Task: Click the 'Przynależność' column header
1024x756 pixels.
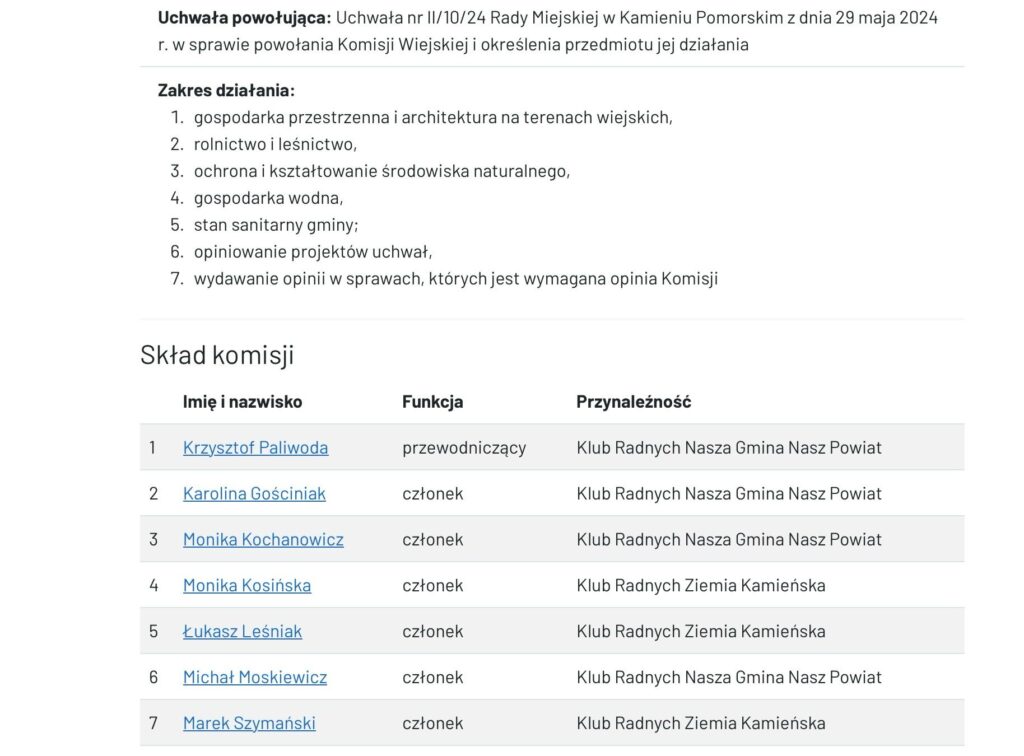Action: (633, 402)
